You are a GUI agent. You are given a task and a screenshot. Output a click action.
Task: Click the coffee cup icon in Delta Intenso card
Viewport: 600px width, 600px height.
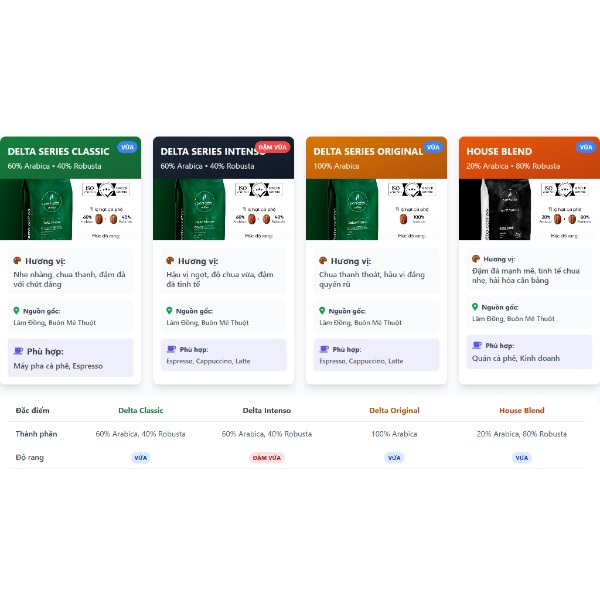point(171,349)
